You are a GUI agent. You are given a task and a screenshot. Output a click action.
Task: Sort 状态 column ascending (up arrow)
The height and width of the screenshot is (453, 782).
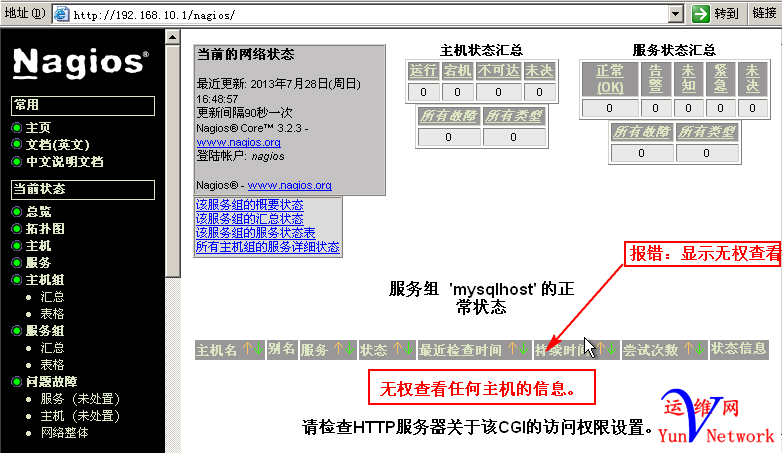pyautogui.click(x=397, y=349)
